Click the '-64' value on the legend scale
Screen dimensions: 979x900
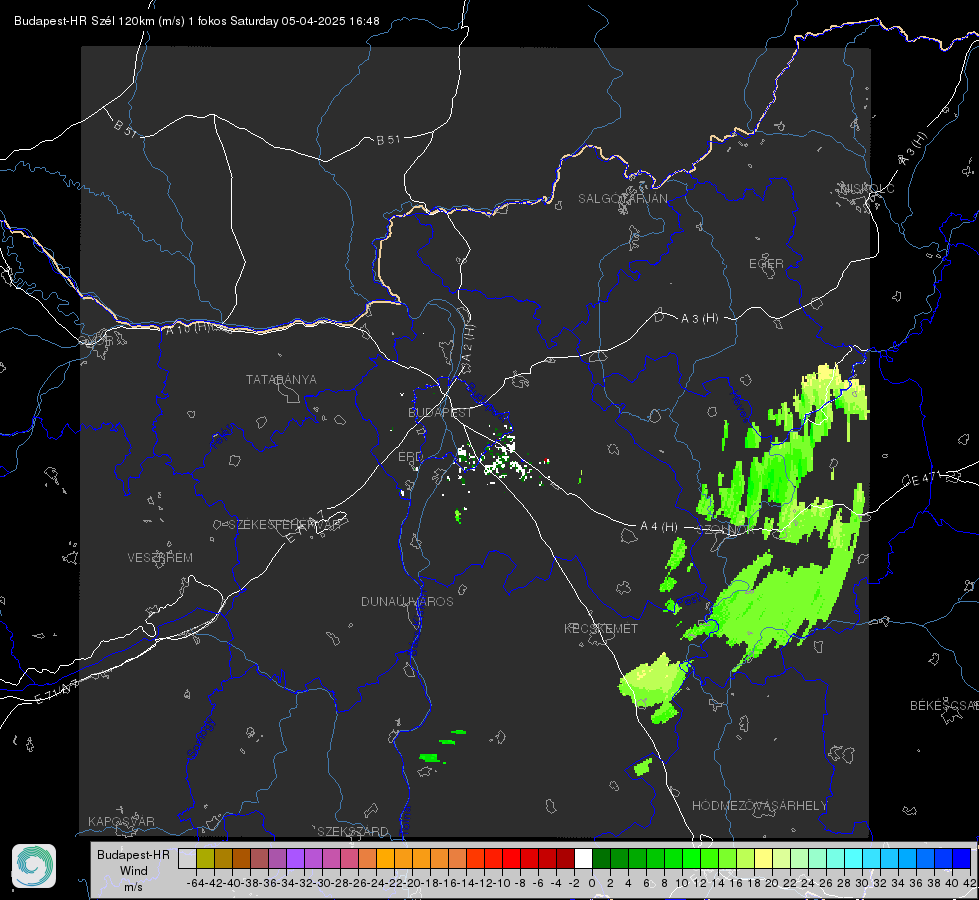[x=196, y=883]
